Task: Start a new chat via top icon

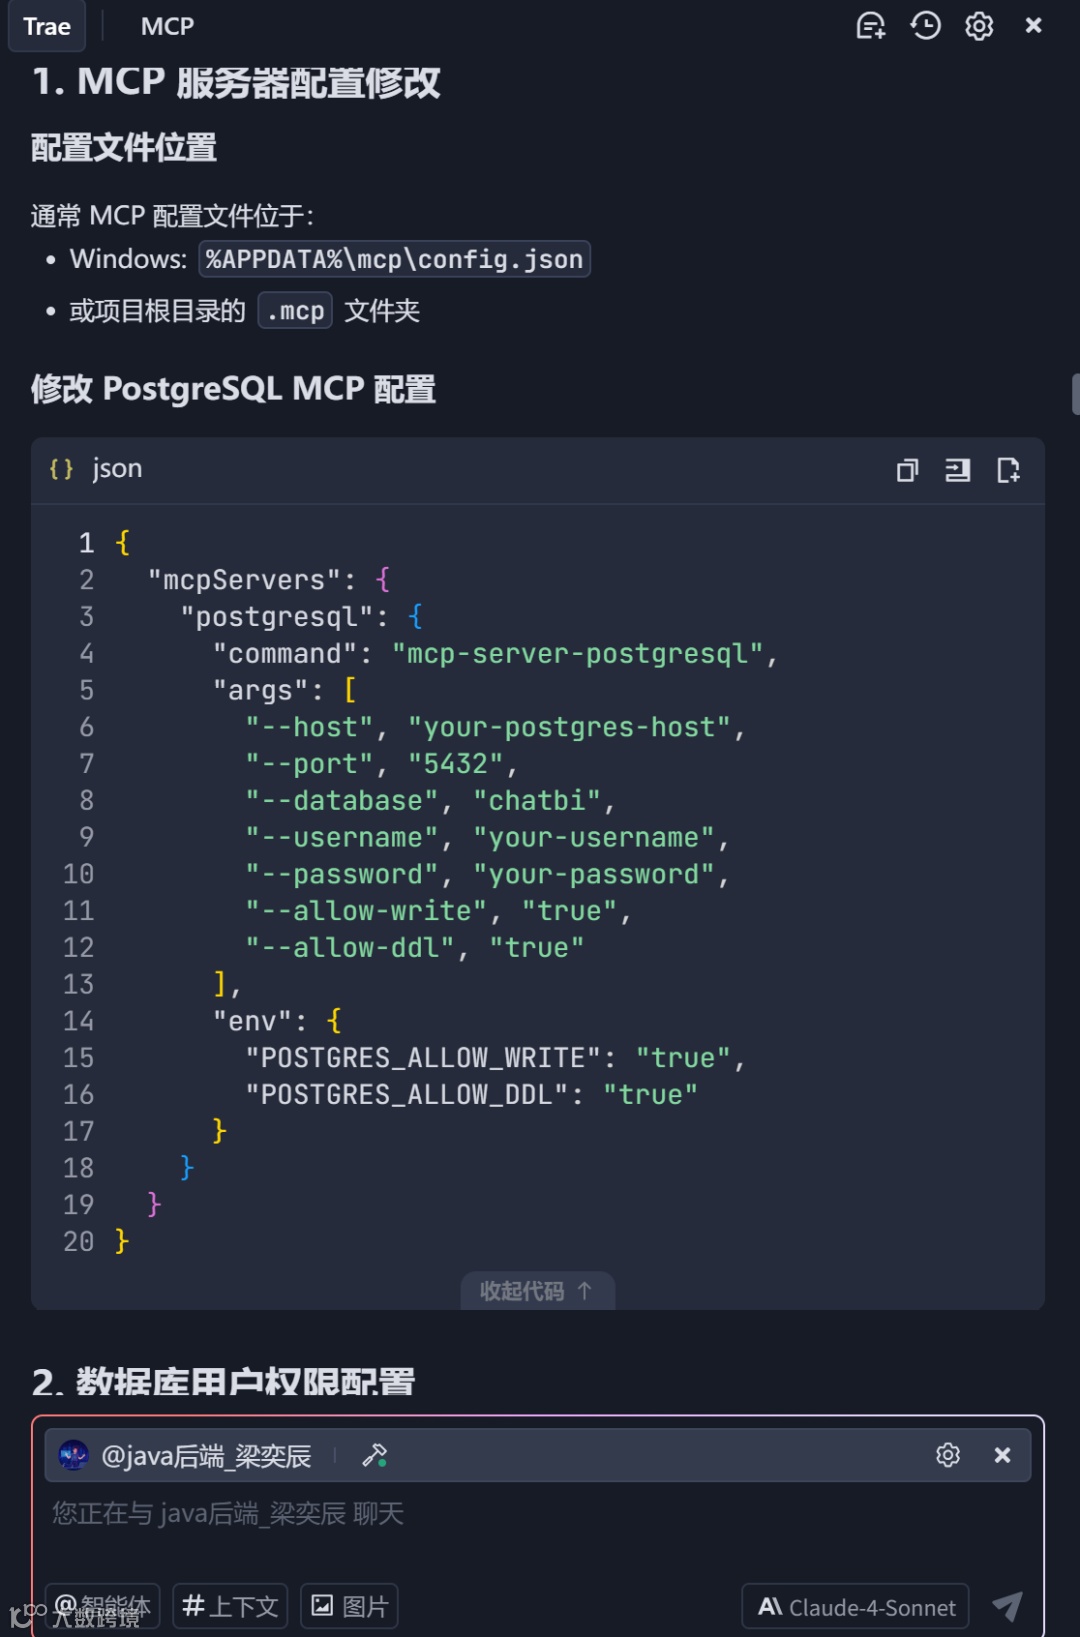Action: pyautogui.click(x=871, y=26)
